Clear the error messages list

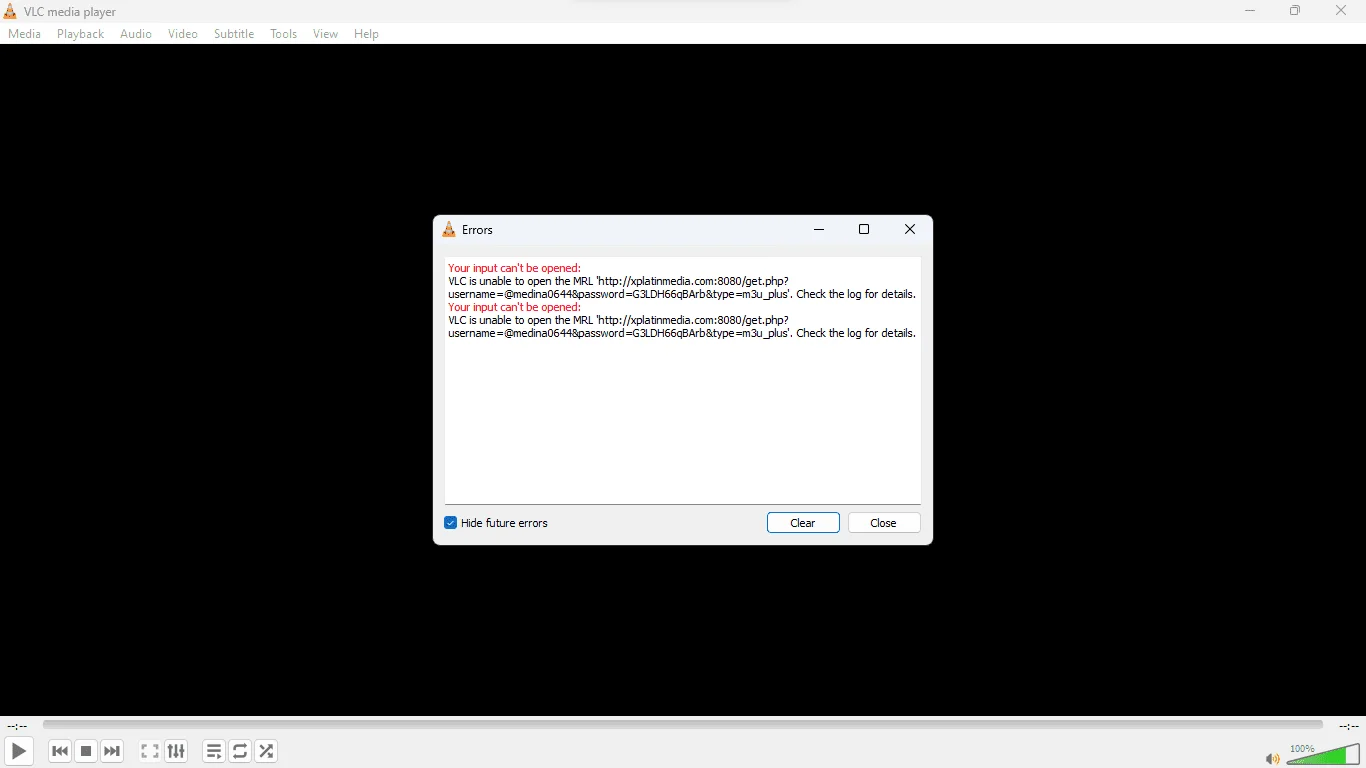click(803, 523)
